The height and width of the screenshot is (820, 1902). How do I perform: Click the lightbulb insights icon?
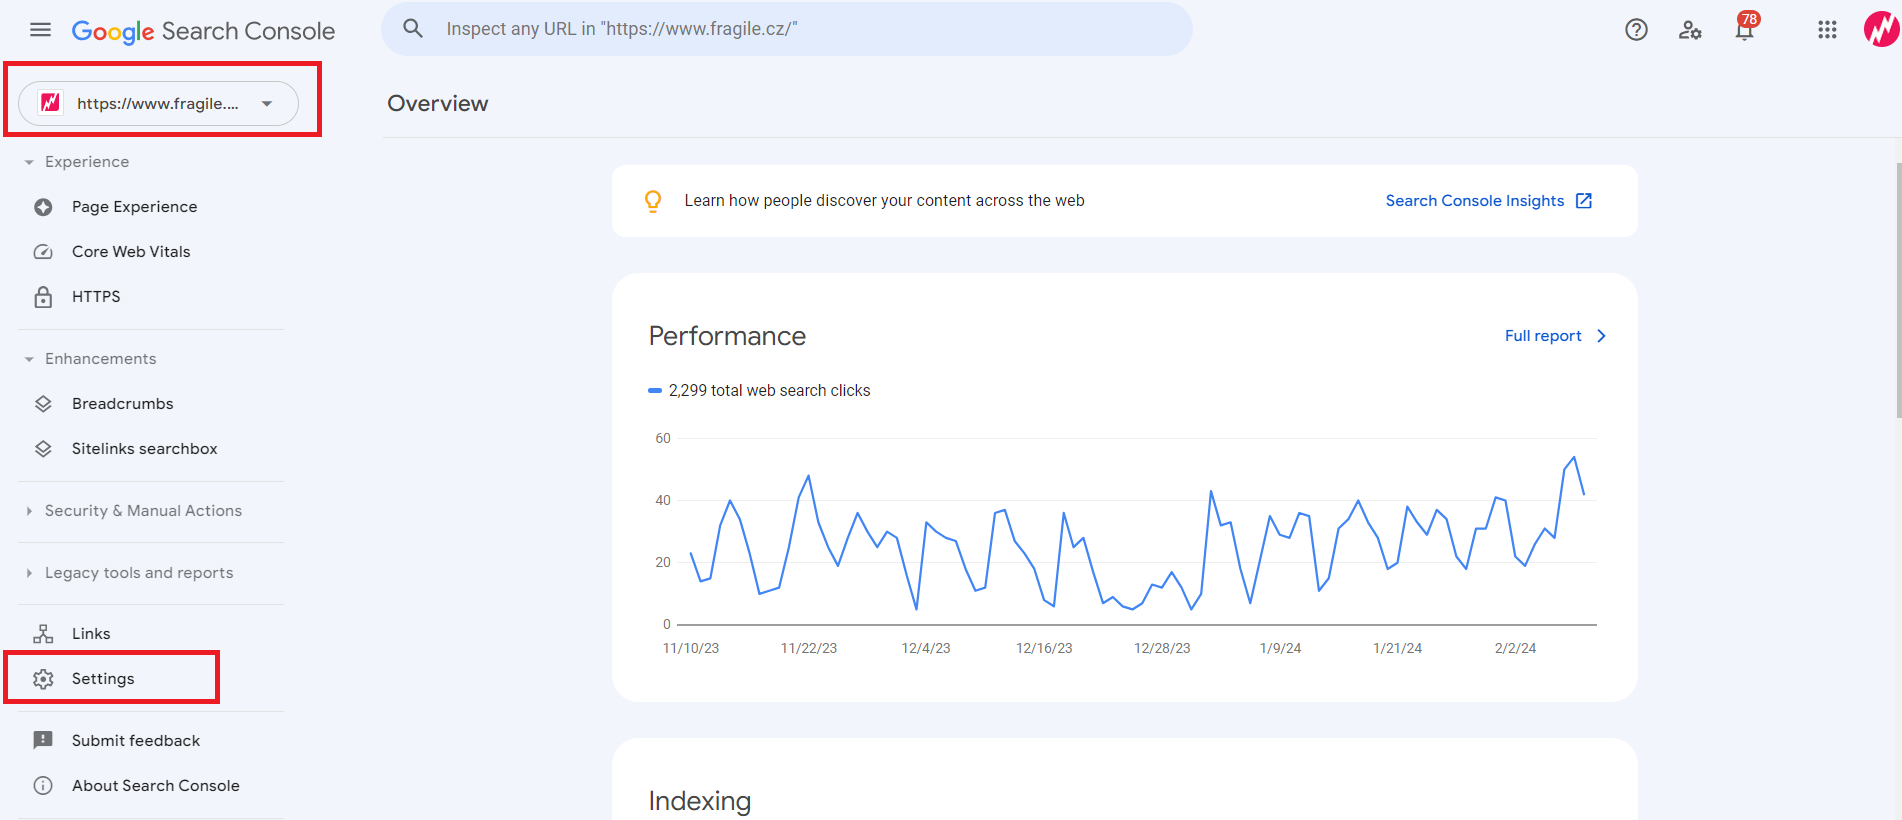[x=653, y=201]
